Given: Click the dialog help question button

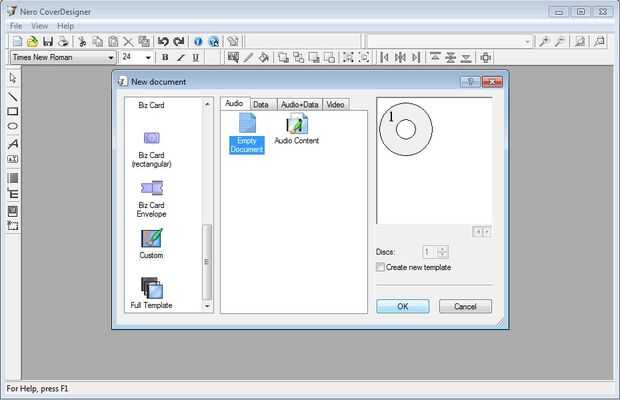Looking at the screenshot, I should click(471, 82).
